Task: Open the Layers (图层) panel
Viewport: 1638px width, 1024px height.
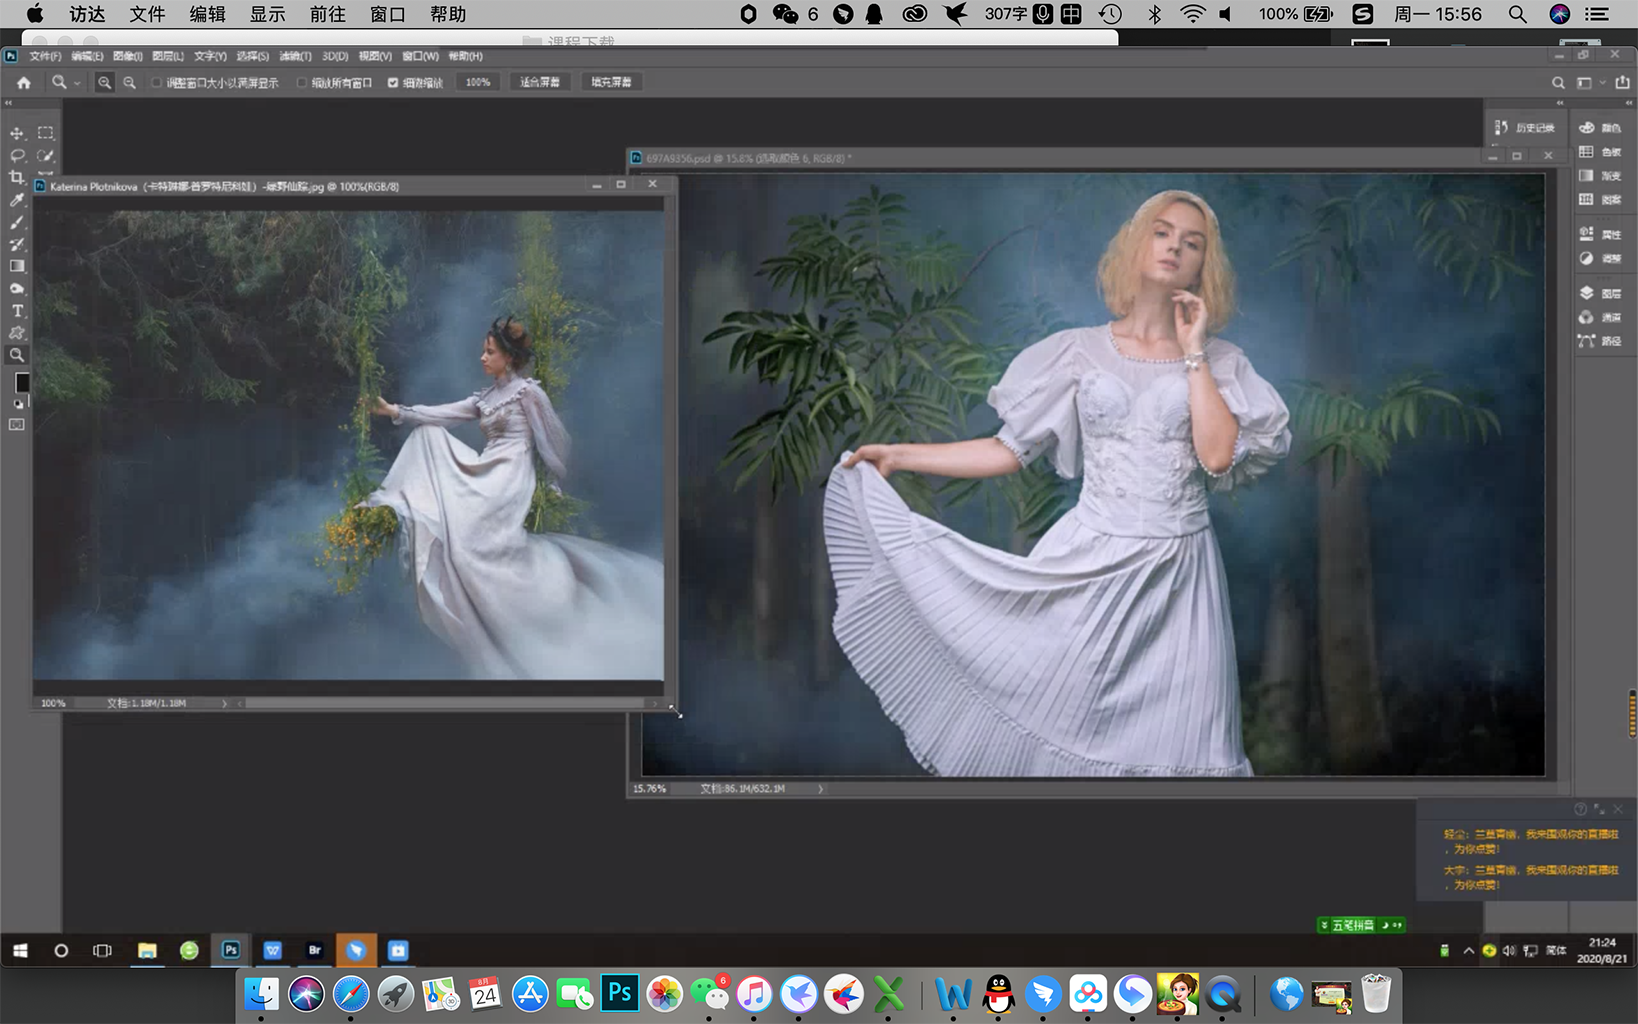Action: 1600,294
